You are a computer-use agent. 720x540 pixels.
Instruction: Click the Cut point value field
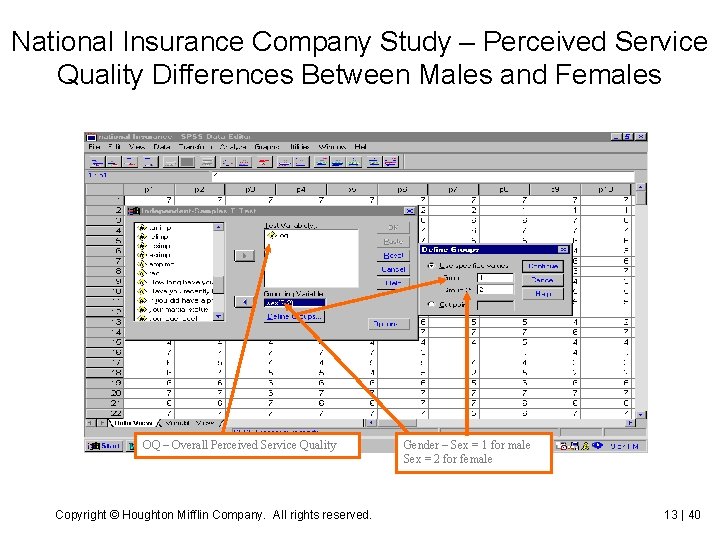(495, 305)
